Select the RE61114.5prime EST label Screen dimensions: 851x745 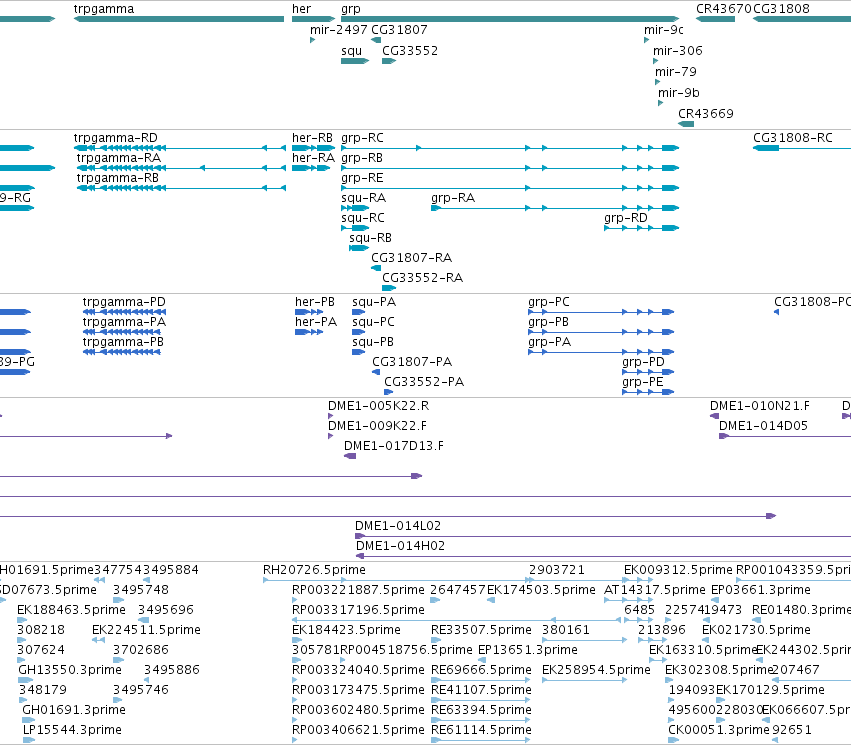click(481, 730)
